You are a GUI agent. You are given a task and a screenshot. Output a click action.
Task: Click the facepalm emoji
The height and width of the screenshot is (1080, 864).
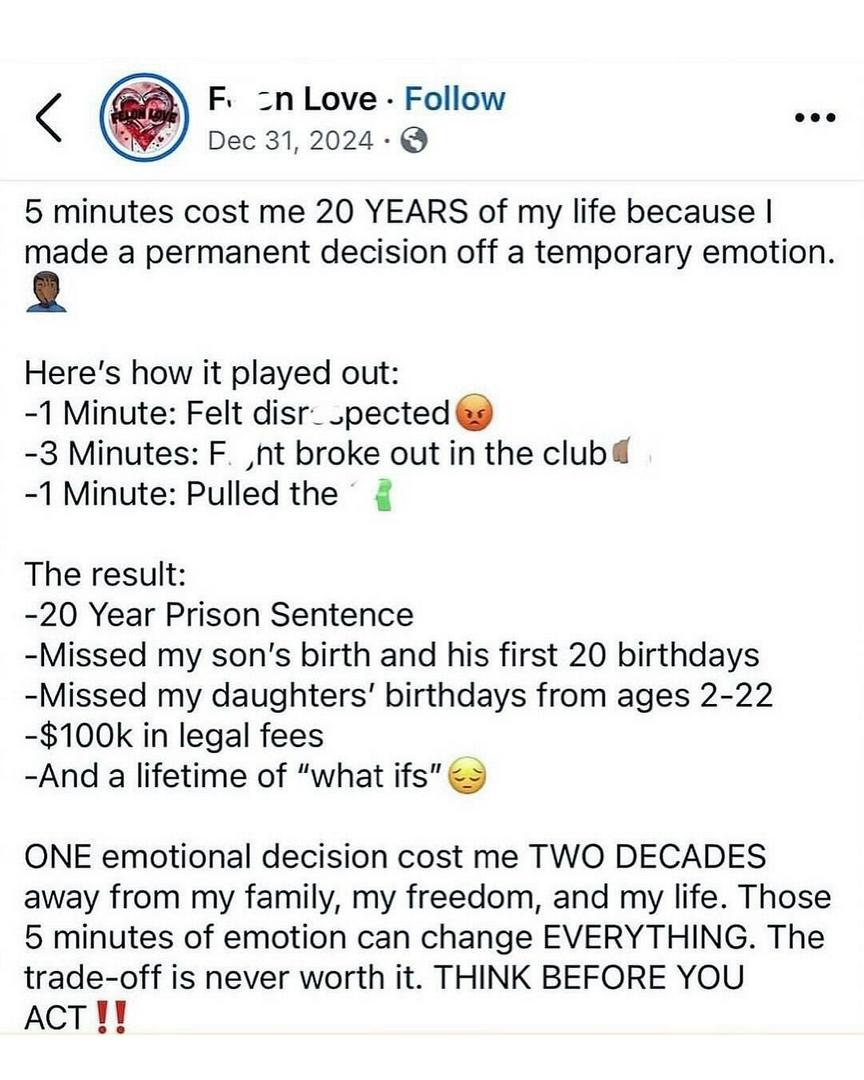point(45,292)
